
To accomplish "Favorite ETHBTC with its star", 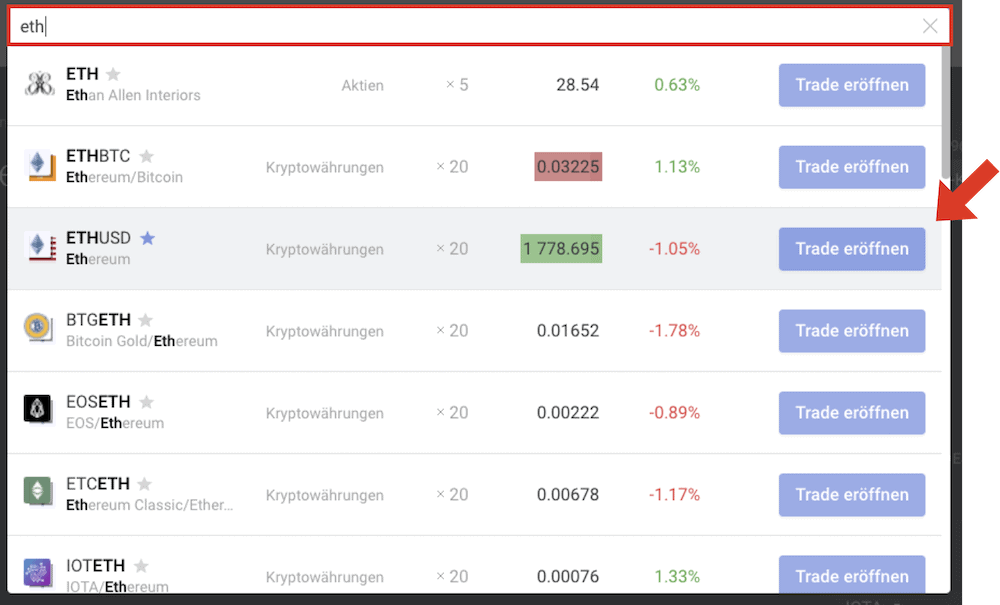I will [146, 156].
